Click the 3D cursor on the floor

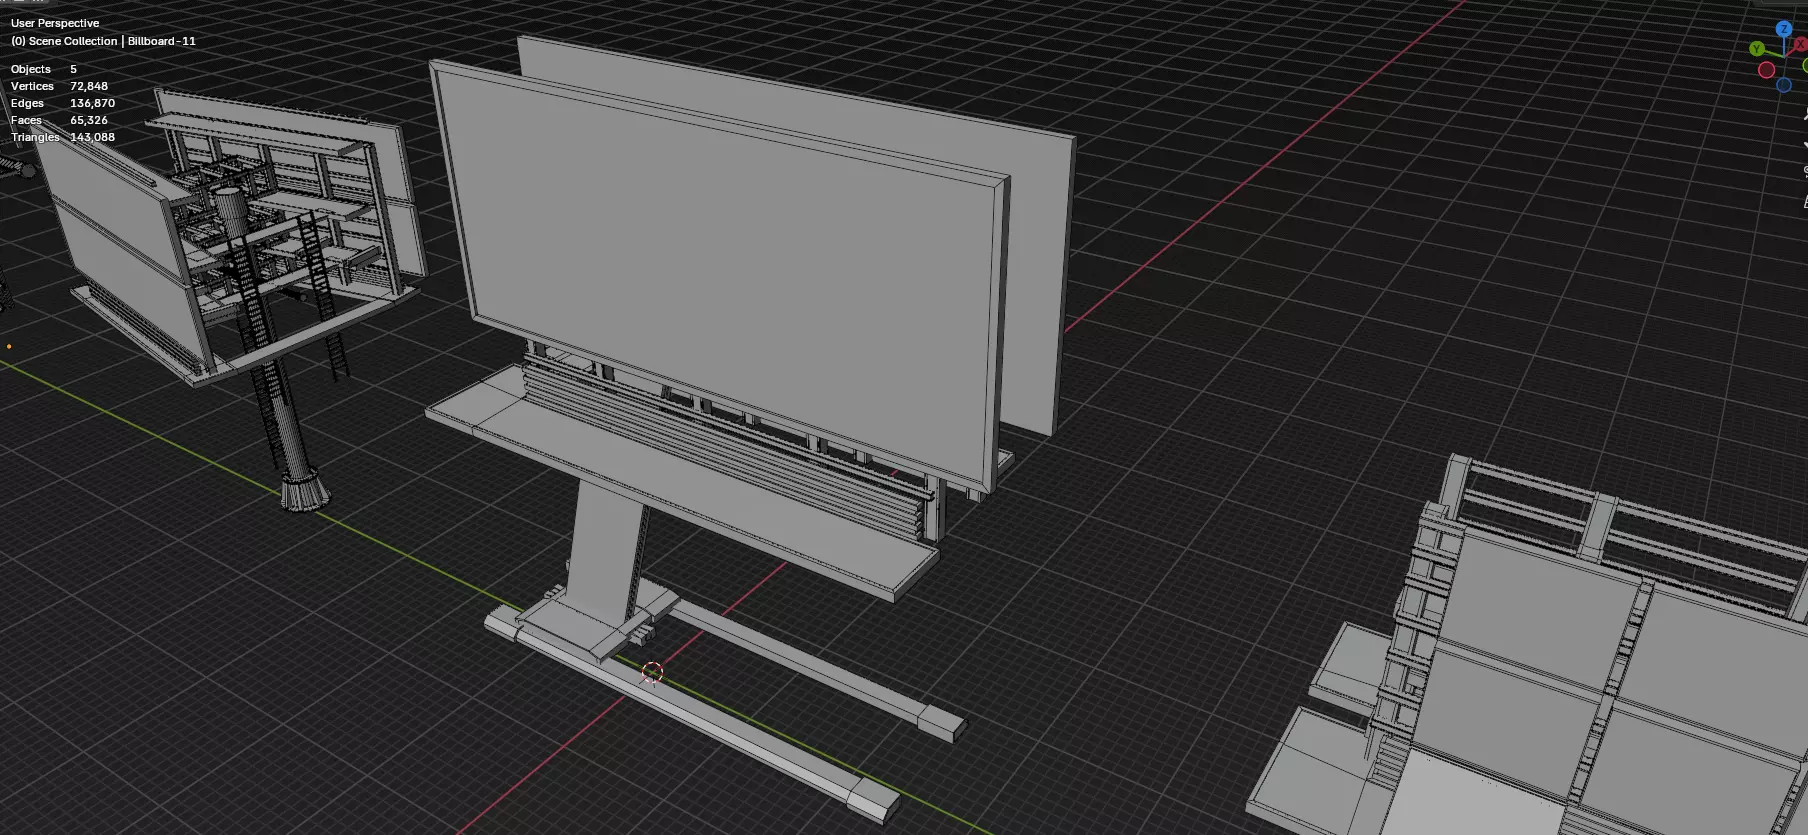tap(652, 673)
